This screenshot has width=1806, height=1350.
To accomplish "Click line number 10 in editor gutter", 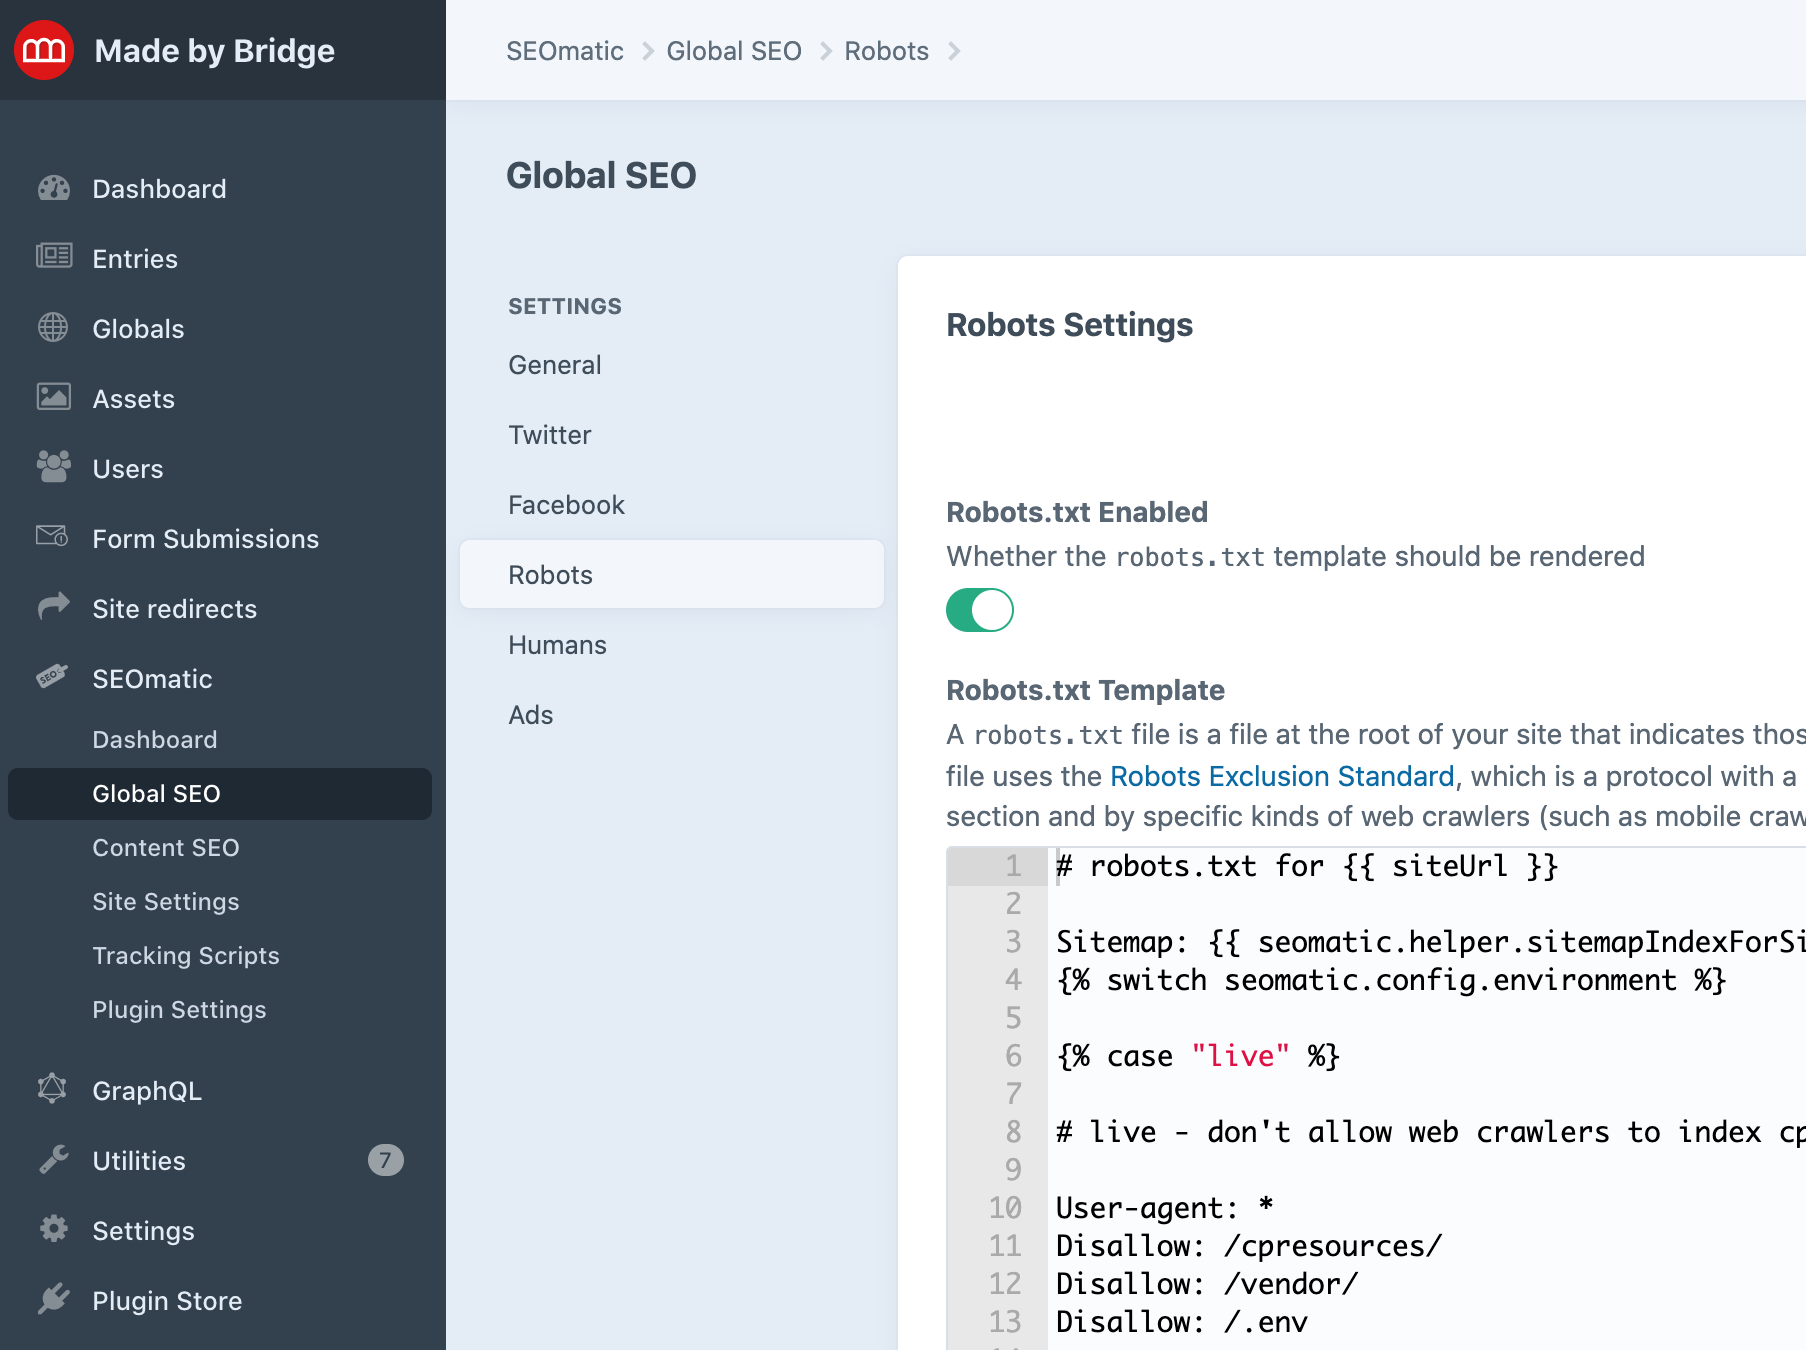I will (x=1005, y=1208).
